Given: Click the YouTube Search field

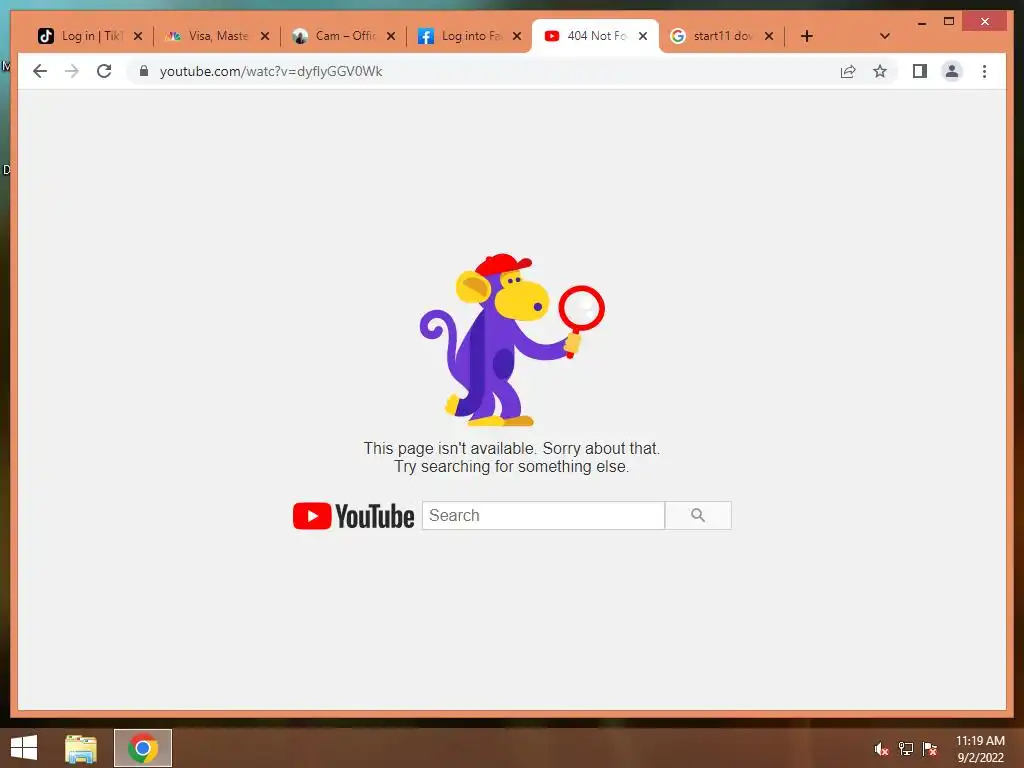Looking at the screenshot, I should (x=543, y=515).
